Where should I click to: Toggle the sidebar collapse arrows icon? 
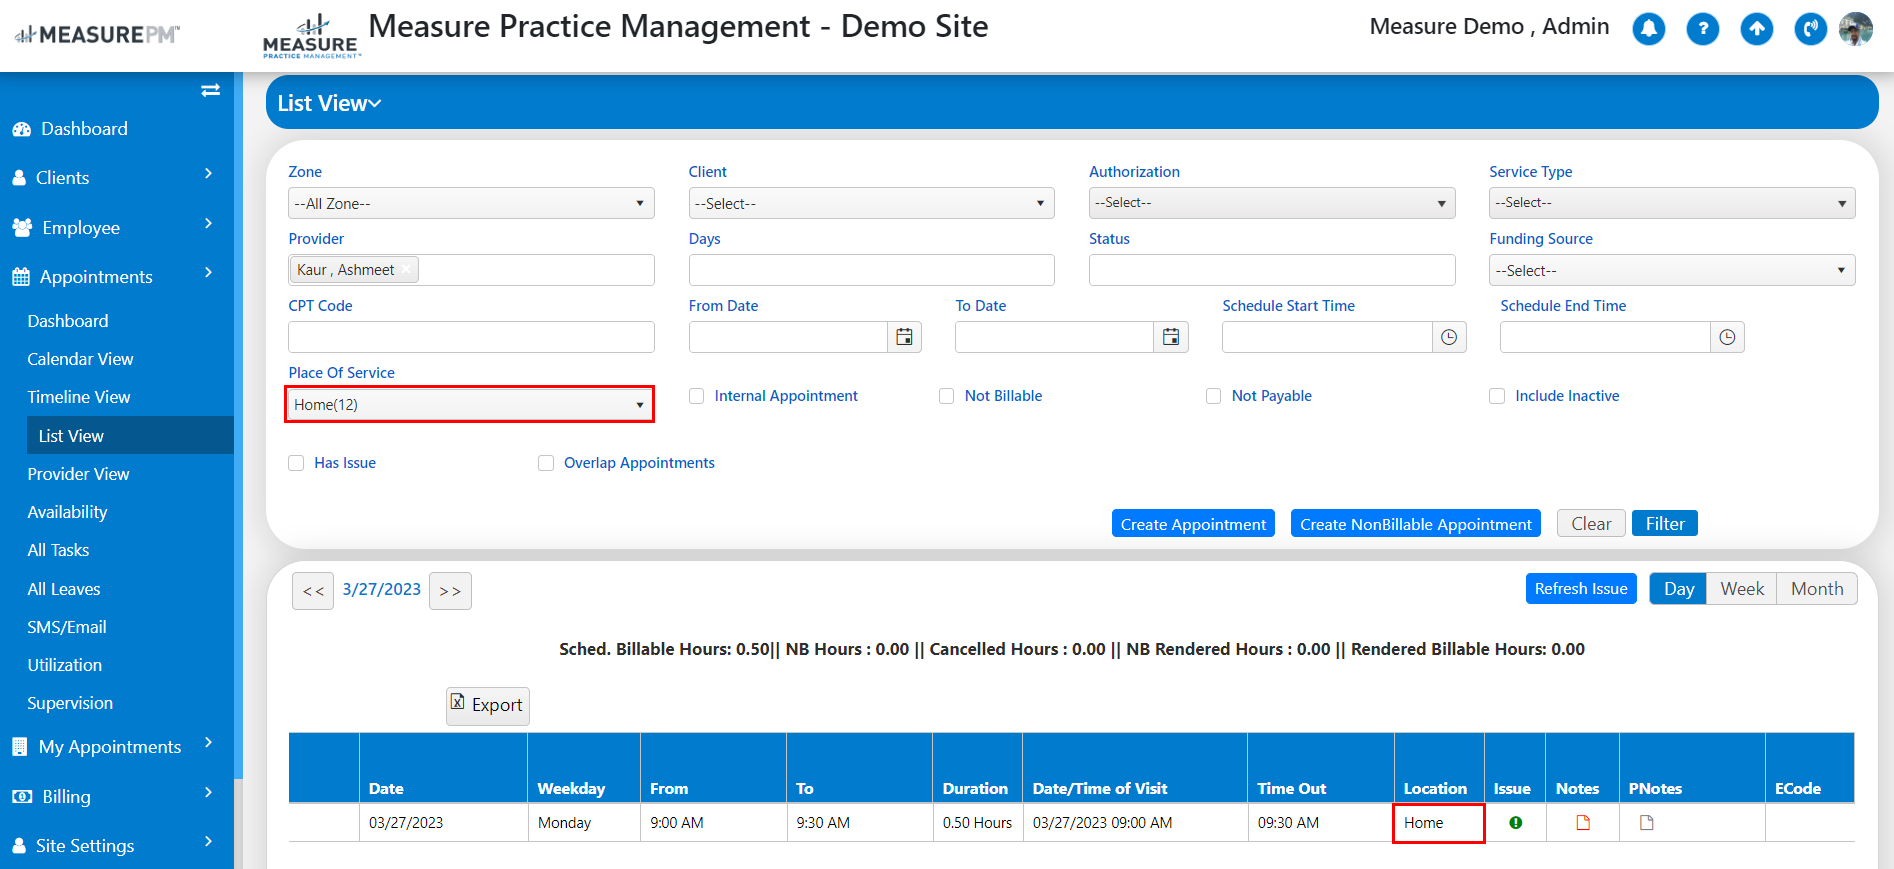pyautogui.click(x=210, y=91)
